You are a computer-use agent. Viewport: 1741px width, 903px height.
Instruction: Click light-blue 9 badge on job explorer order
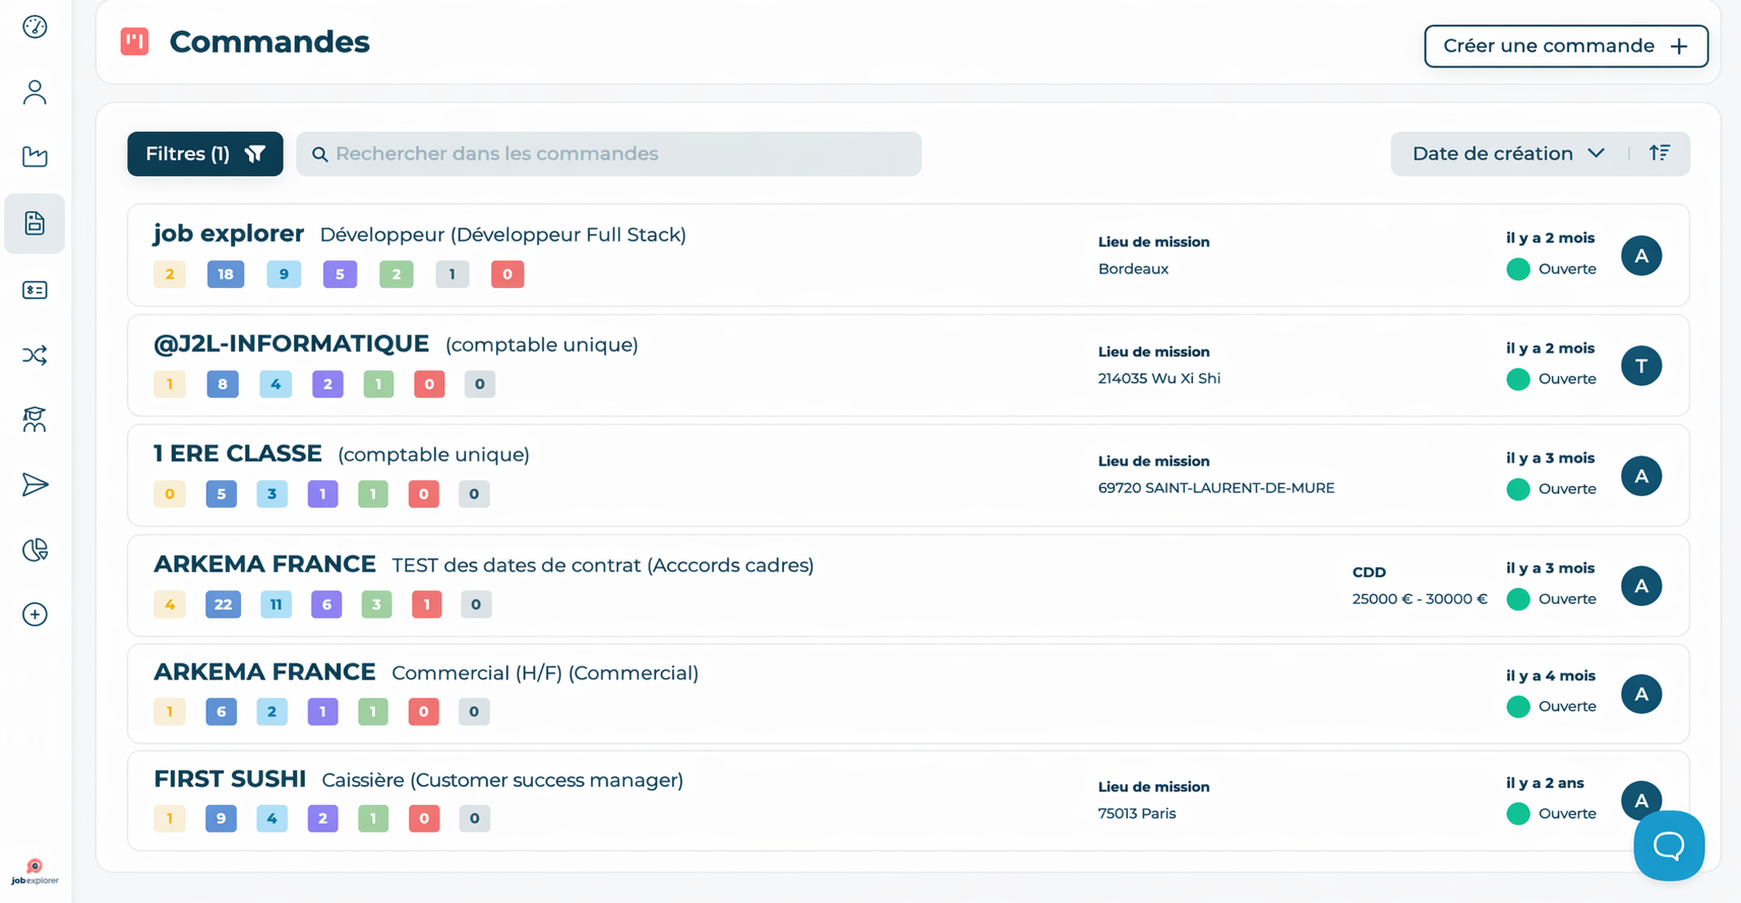tap(284, 274)
